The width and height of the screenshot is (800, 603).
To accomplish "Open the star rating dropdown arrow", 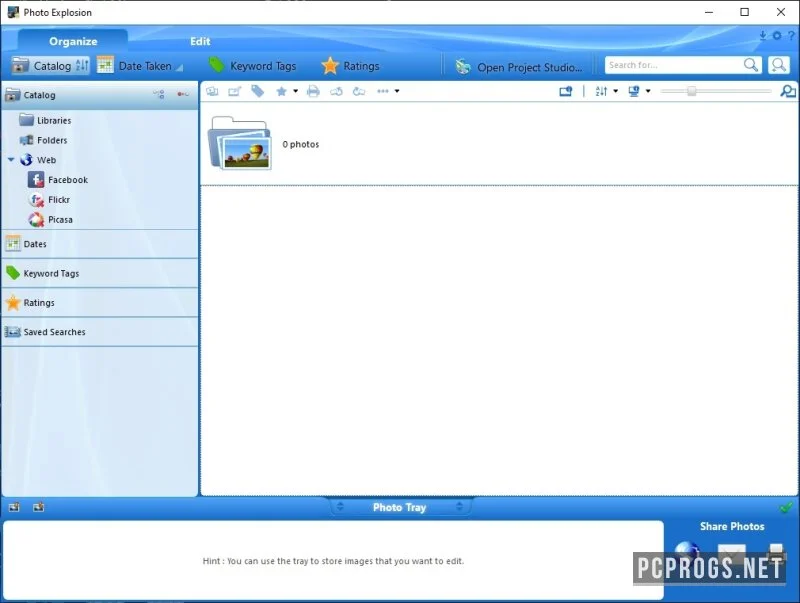I will [x=295, y=91].
